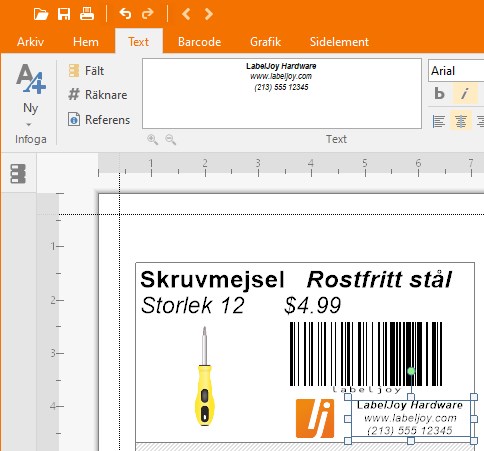Toggle center text alignment
The height and width of the screenshot is (451, 484).
pyautogui.click(x=461, y=121)
